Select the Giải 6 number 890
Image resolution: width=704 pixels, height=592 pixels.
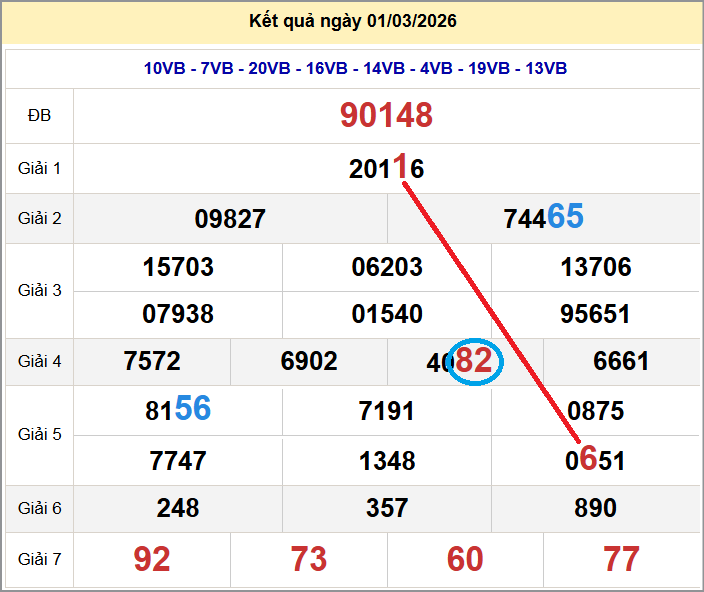[595, 508]
